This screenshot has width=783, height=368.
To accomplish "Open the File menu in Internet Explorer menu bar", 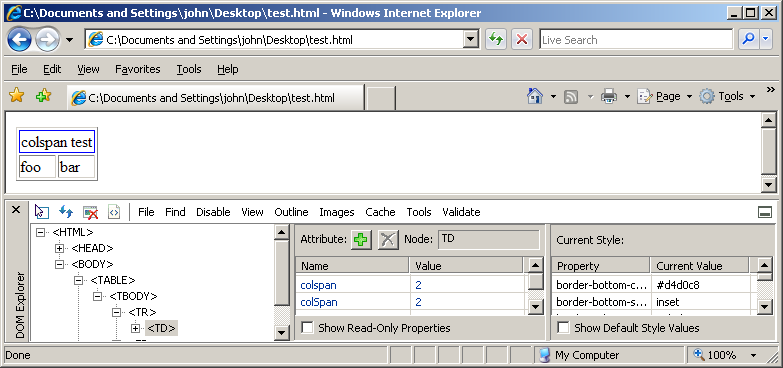I will tap(19, 69).
